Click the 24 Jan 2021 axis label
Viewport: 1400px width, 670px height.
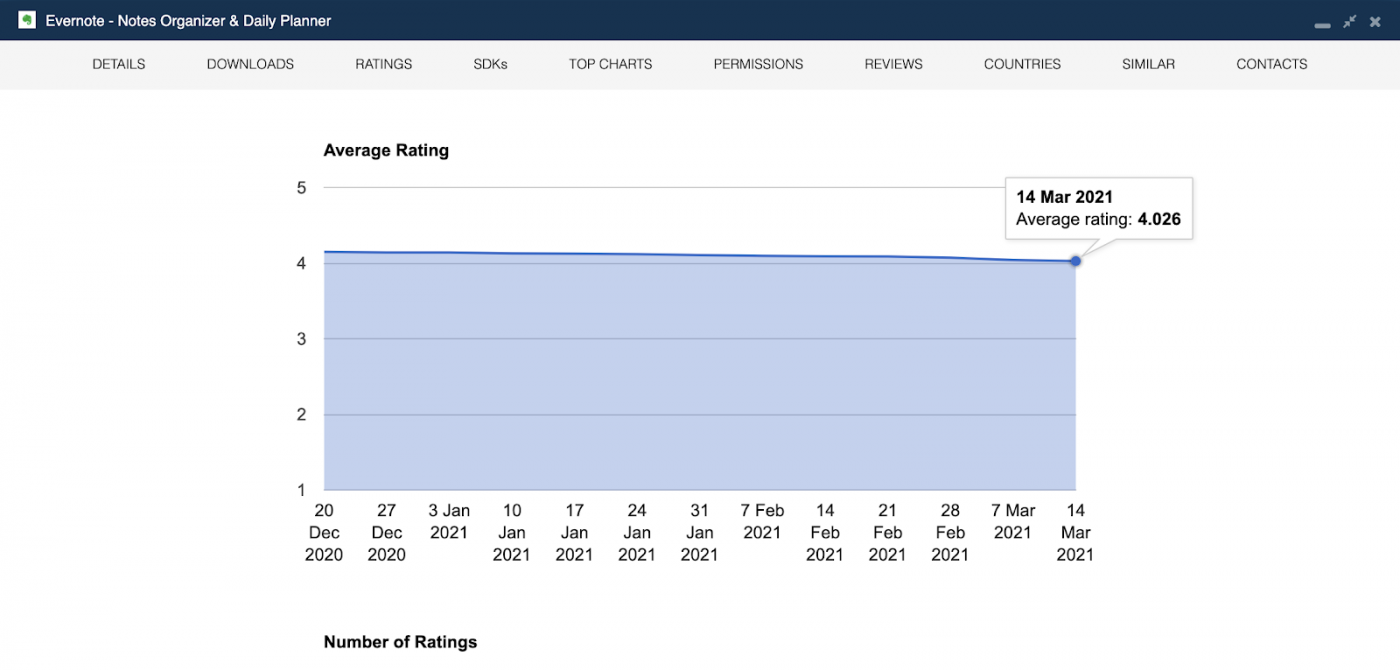[637, 533]
